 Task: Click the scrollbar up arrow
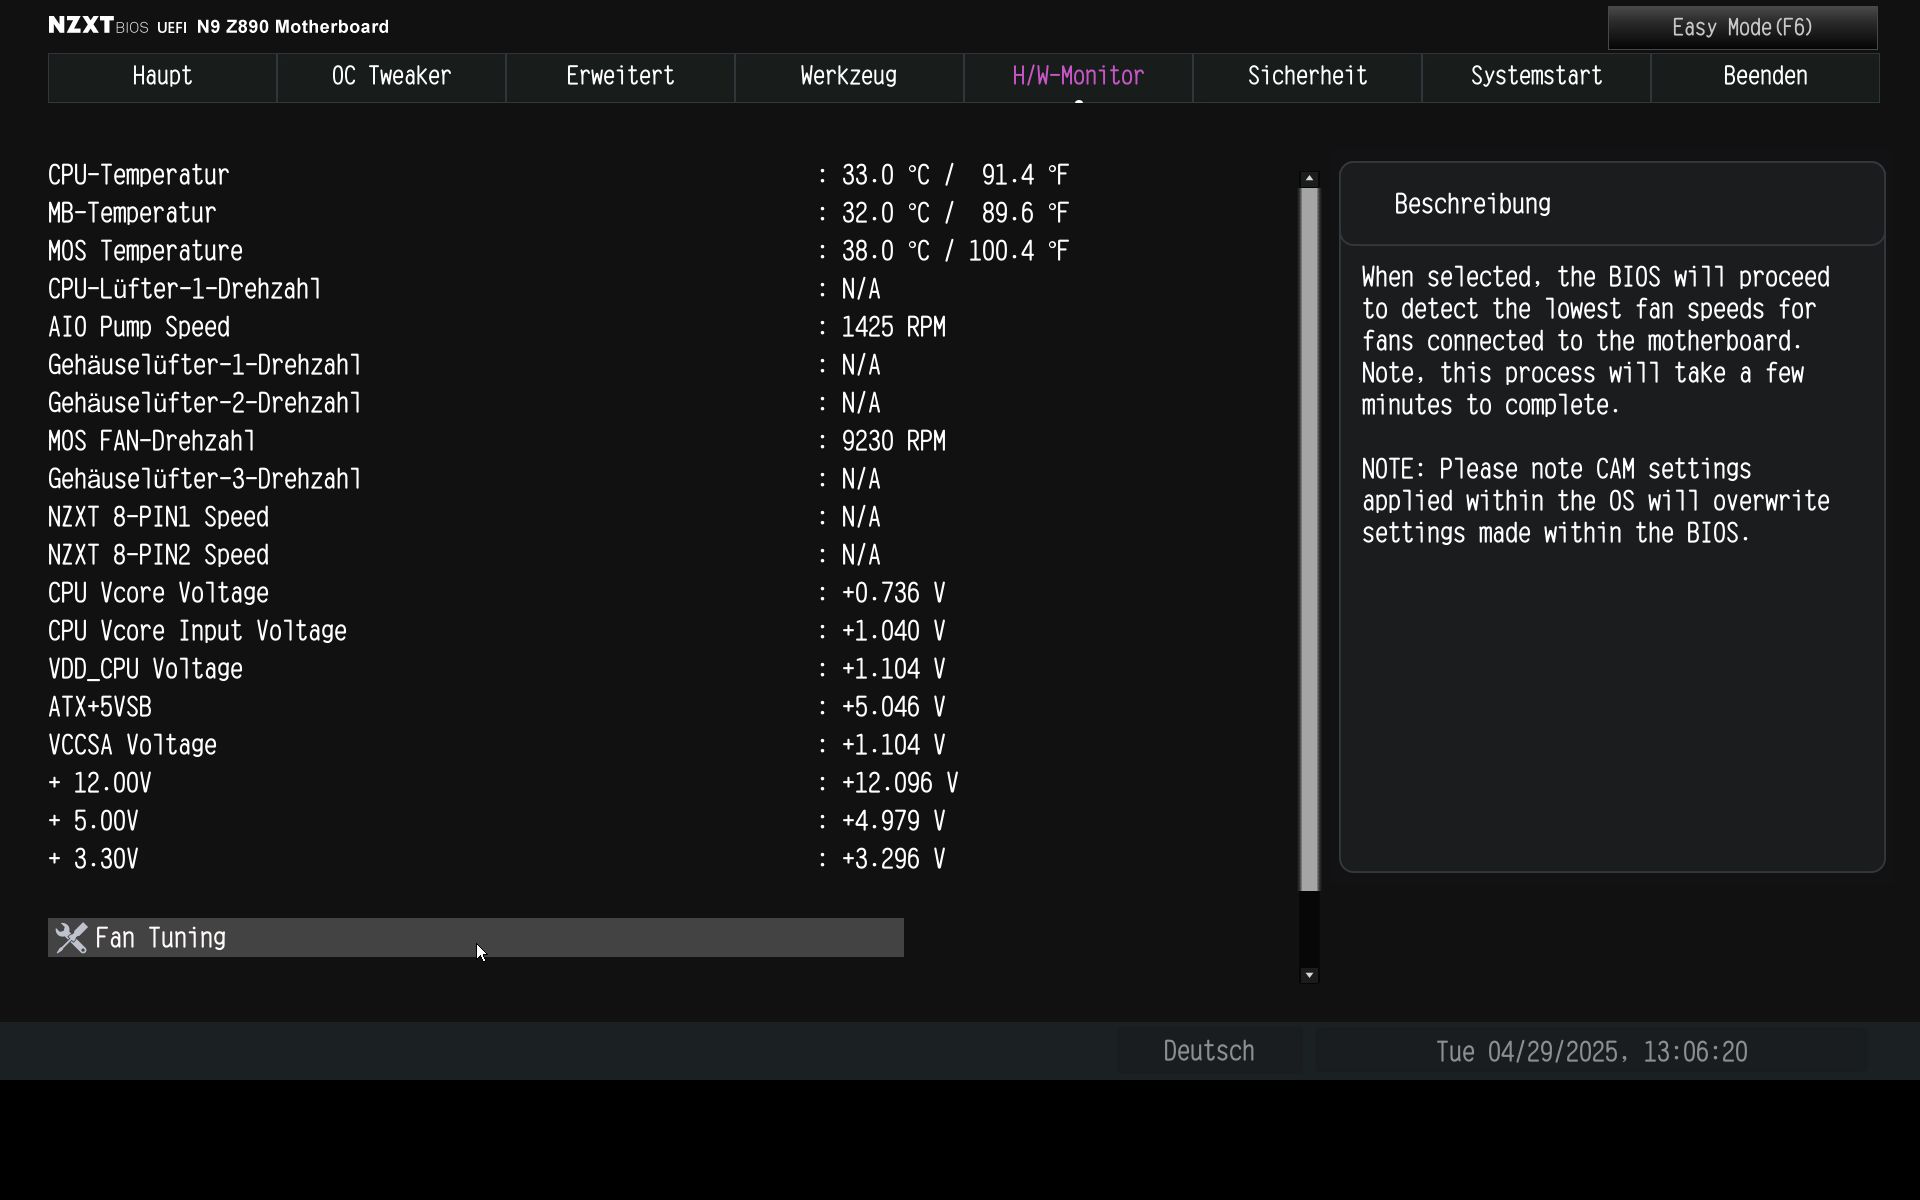click(x=1309, y=179)
